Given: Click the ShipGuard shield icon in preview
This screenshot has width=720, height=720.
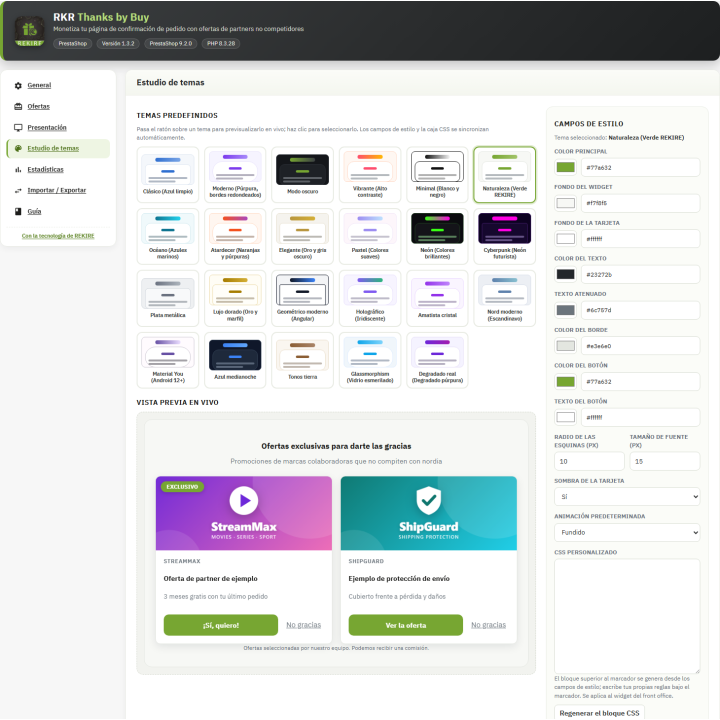Looking at the screenshot, I should [428, 501].
